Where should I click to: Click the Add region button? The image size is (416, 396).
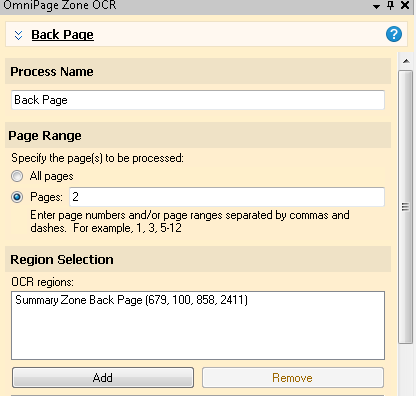click(x=103, y=378)
